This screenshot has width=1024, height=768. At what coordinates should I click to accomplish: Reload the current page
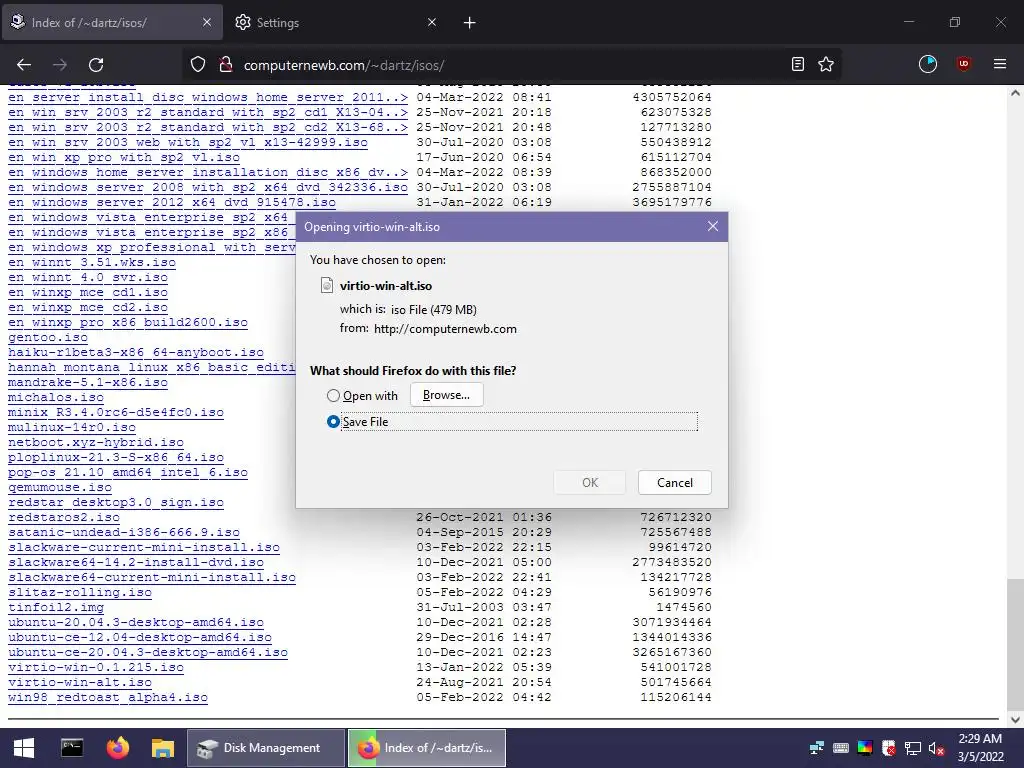pos(96,65)
